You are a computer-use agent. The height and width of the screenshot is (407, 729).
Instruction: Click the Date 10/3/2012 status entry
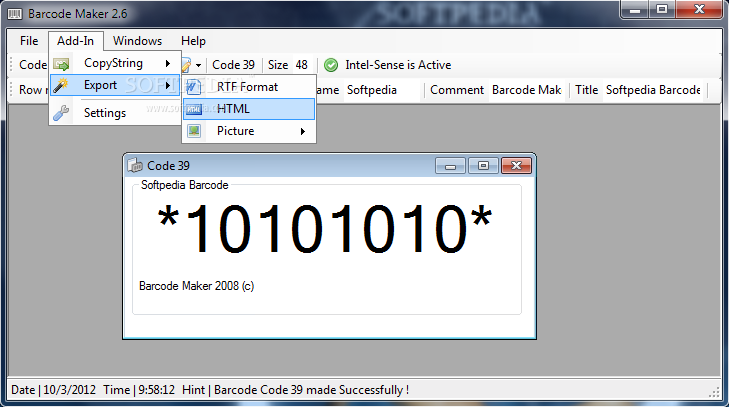[53, 390]
